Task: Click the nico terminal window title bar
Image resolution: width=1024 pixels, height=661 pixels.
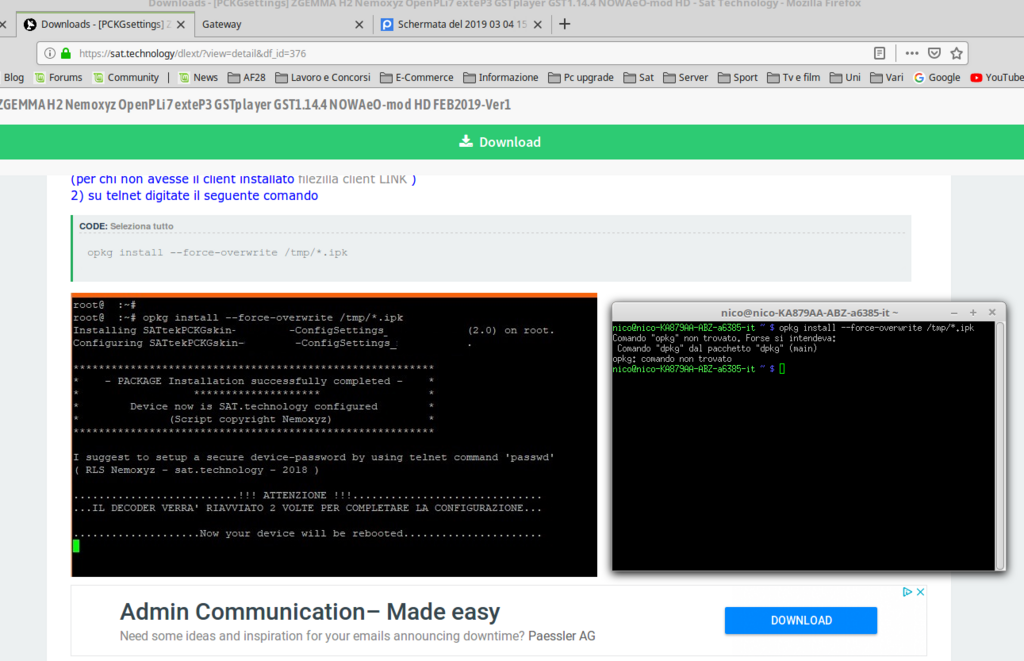Action: pyautogui.click(x=809, y=313)
